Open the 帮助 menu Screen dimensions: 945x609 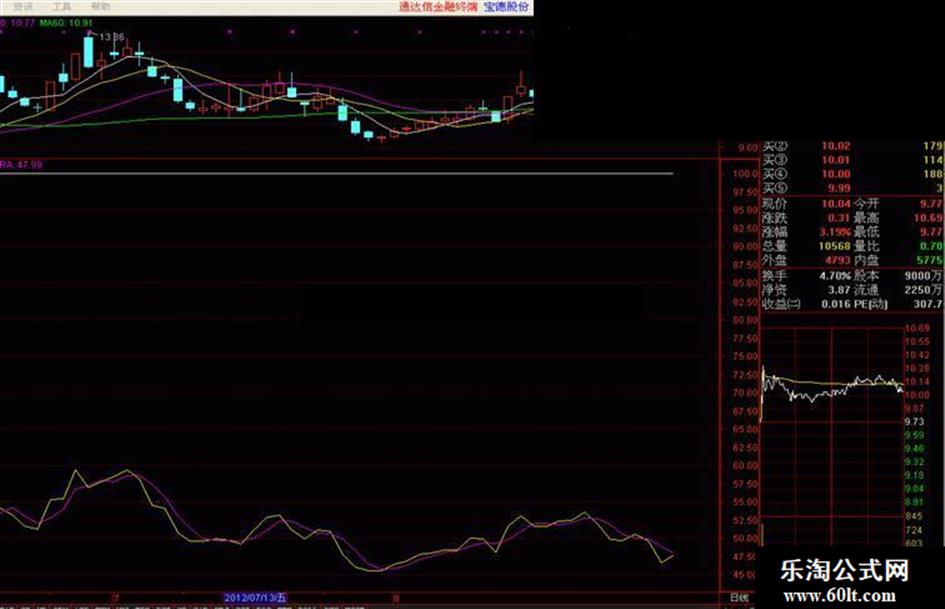tap(101, 7)
